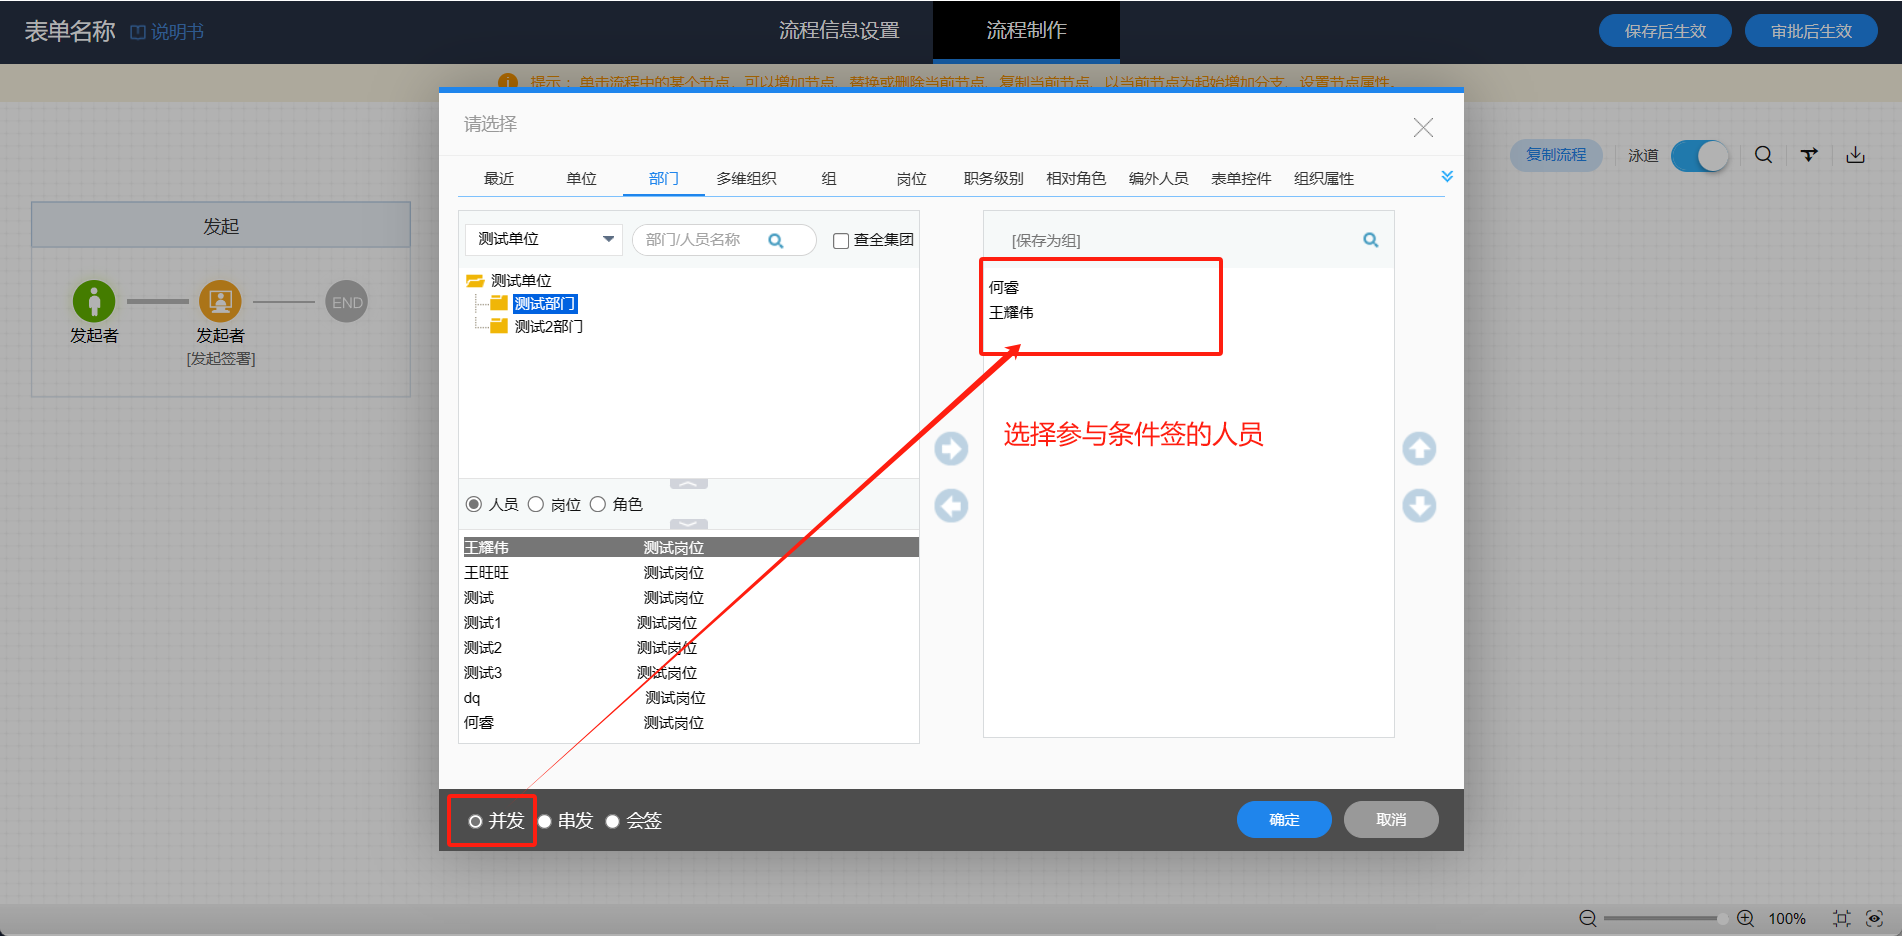Click the magnifier in department name search box
The height and width of the screenshot is (936, 1902).
click(x=775, y=241)
